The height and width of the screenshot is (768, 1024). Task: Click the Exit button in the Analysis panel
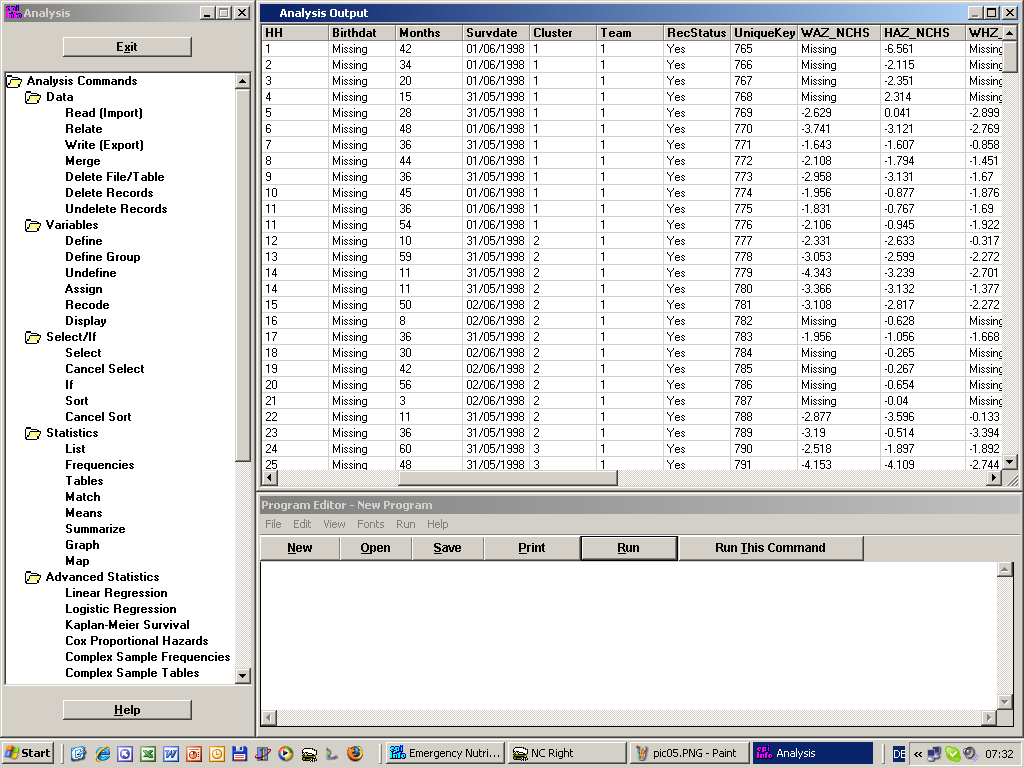click(127, 47)
